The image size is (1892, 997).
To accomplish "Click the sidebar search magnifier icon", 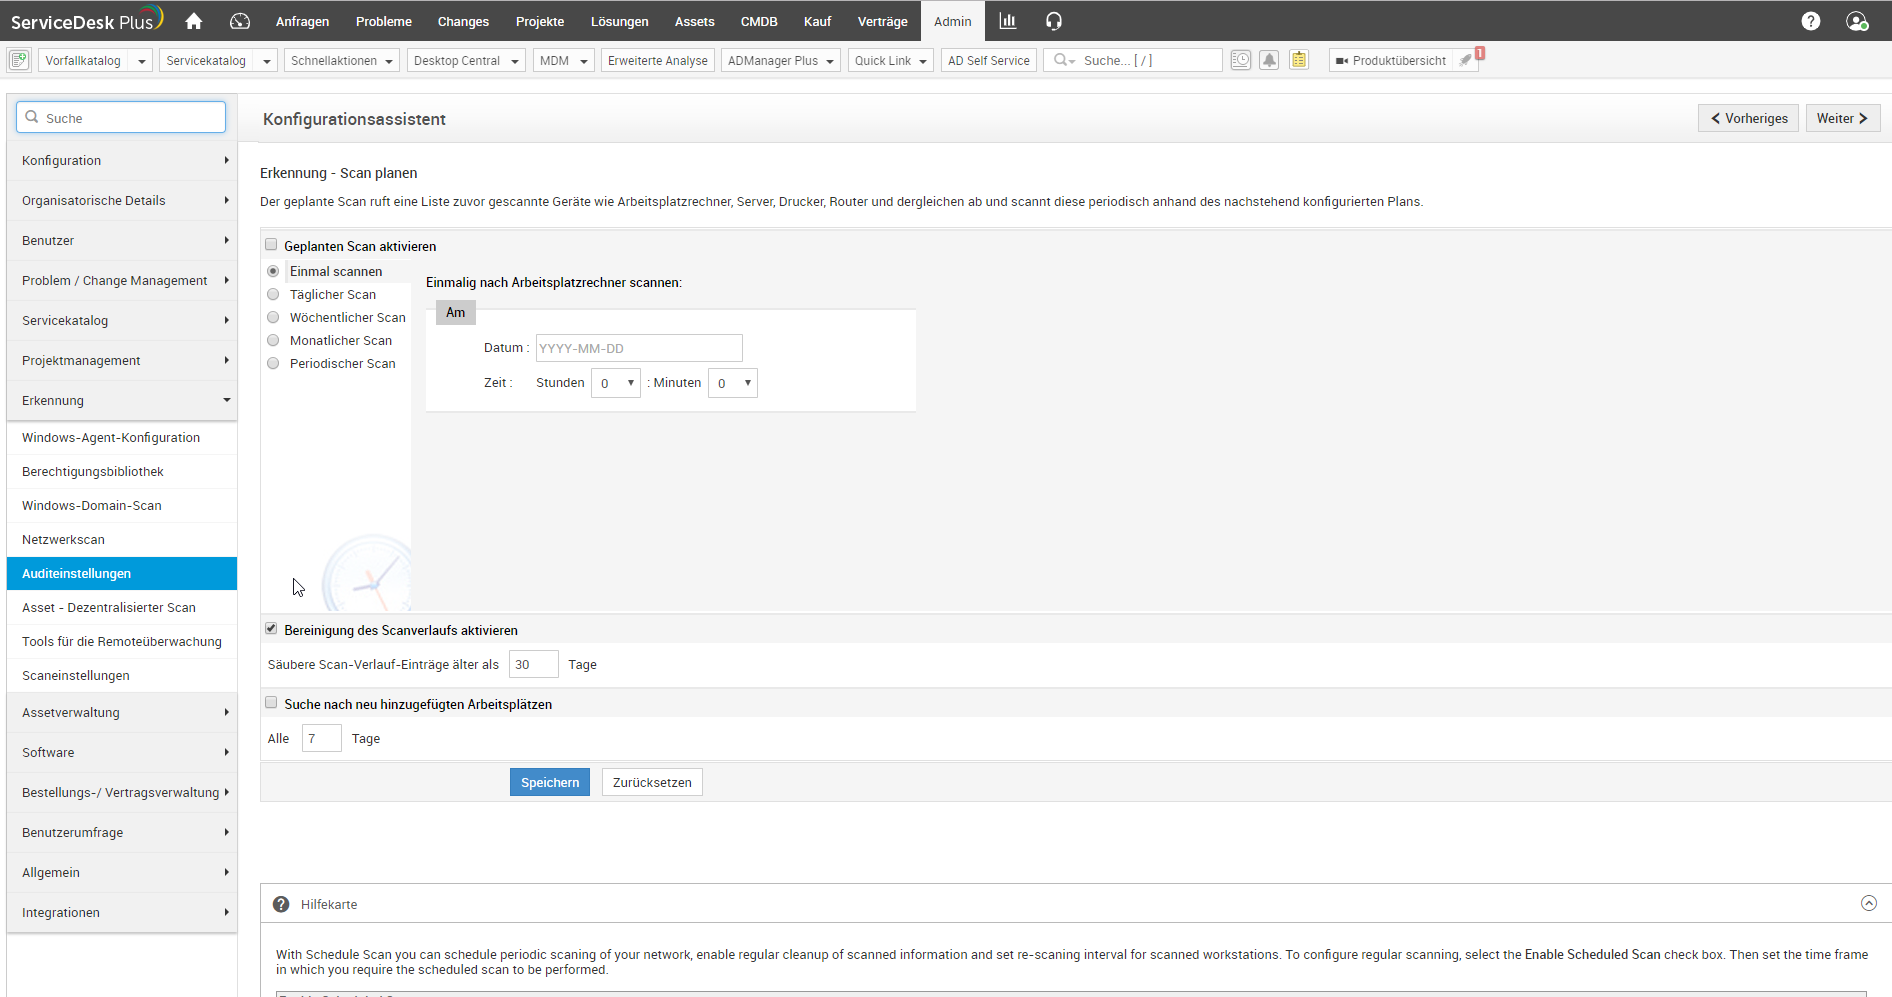I will (x=32, y=117).
